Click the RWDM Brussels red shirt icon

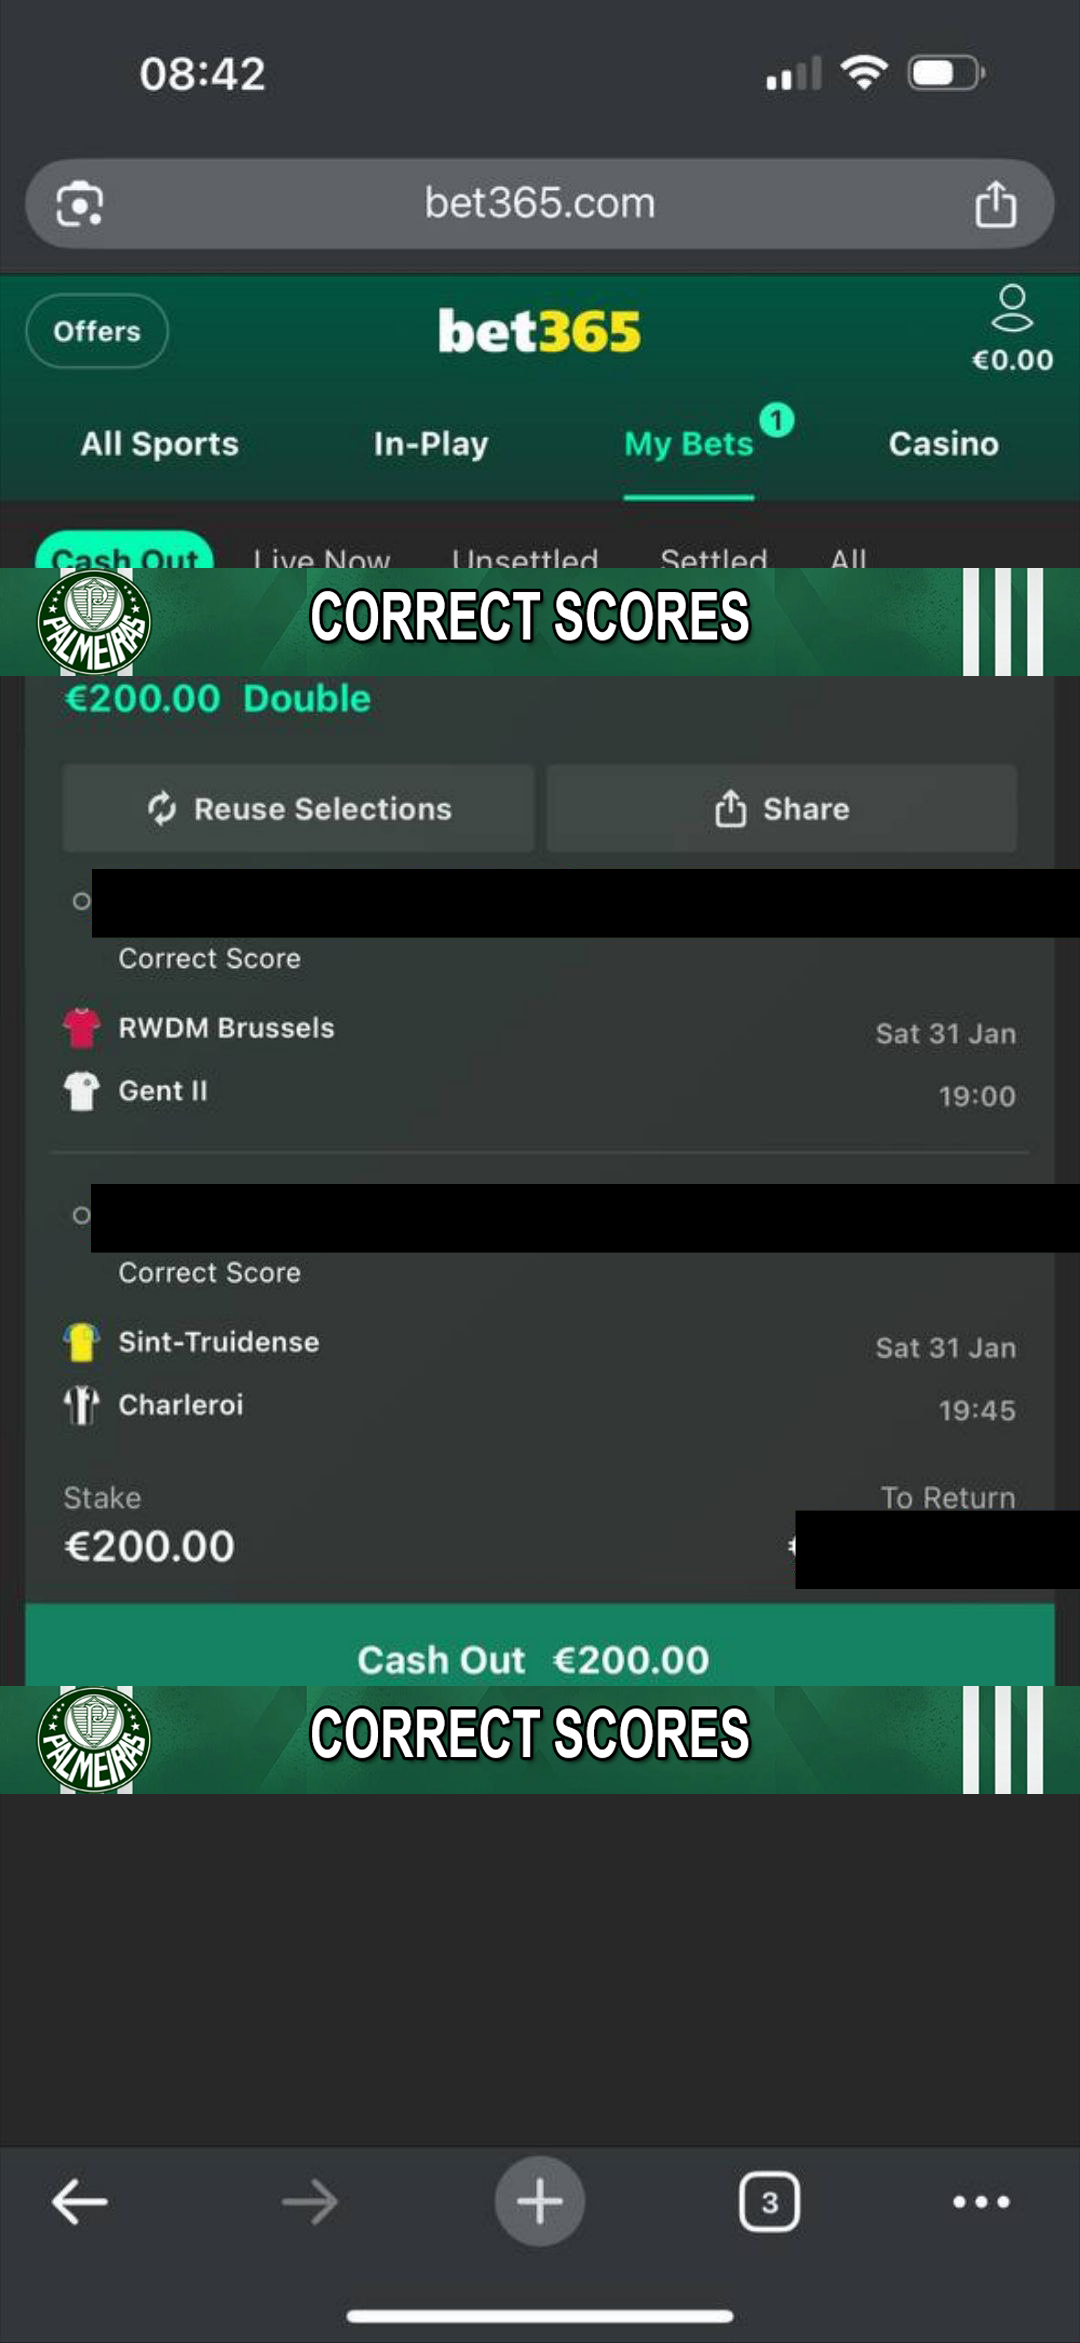click(81, 1028)
